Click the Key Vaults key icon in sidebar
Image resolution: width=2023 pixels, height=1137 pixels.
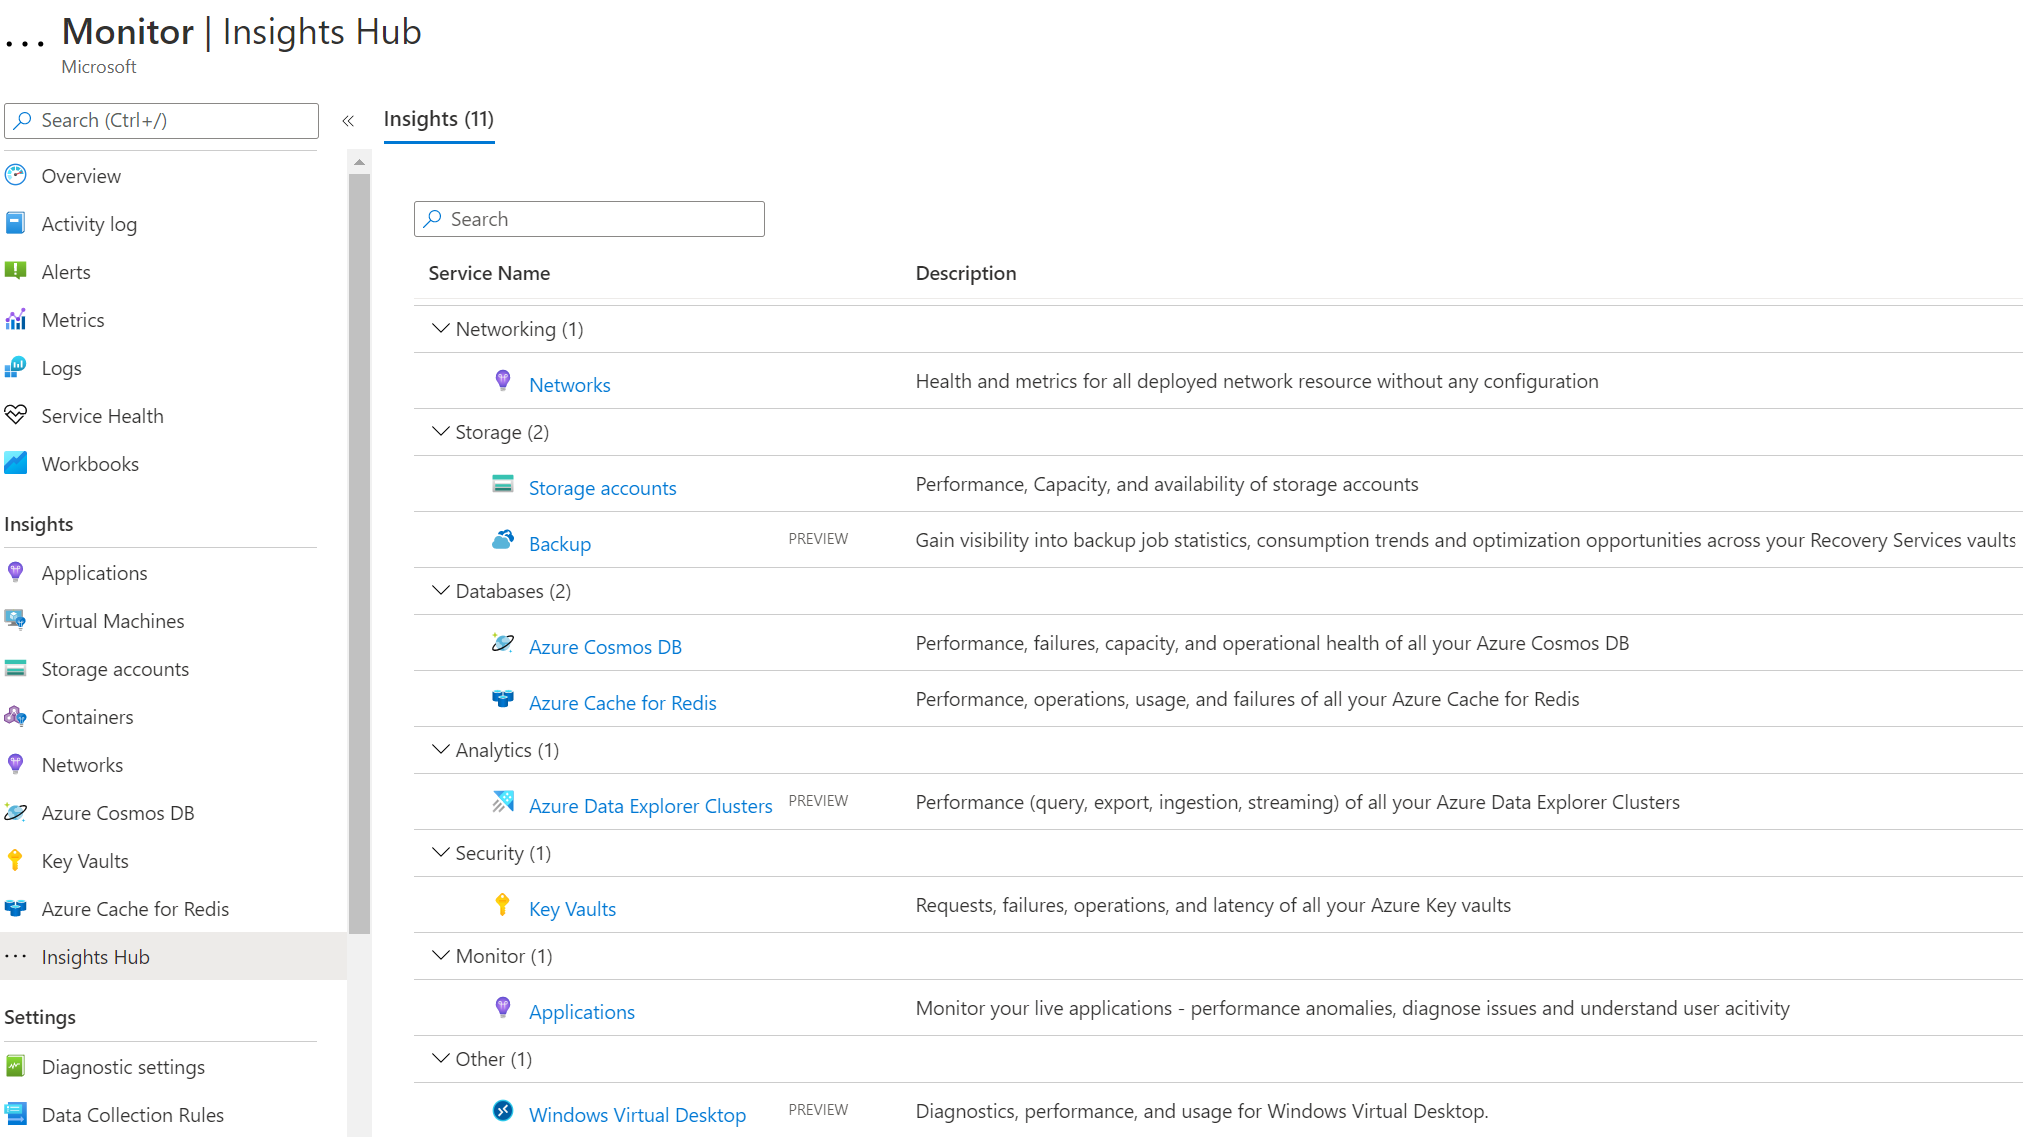click(16, 861)
